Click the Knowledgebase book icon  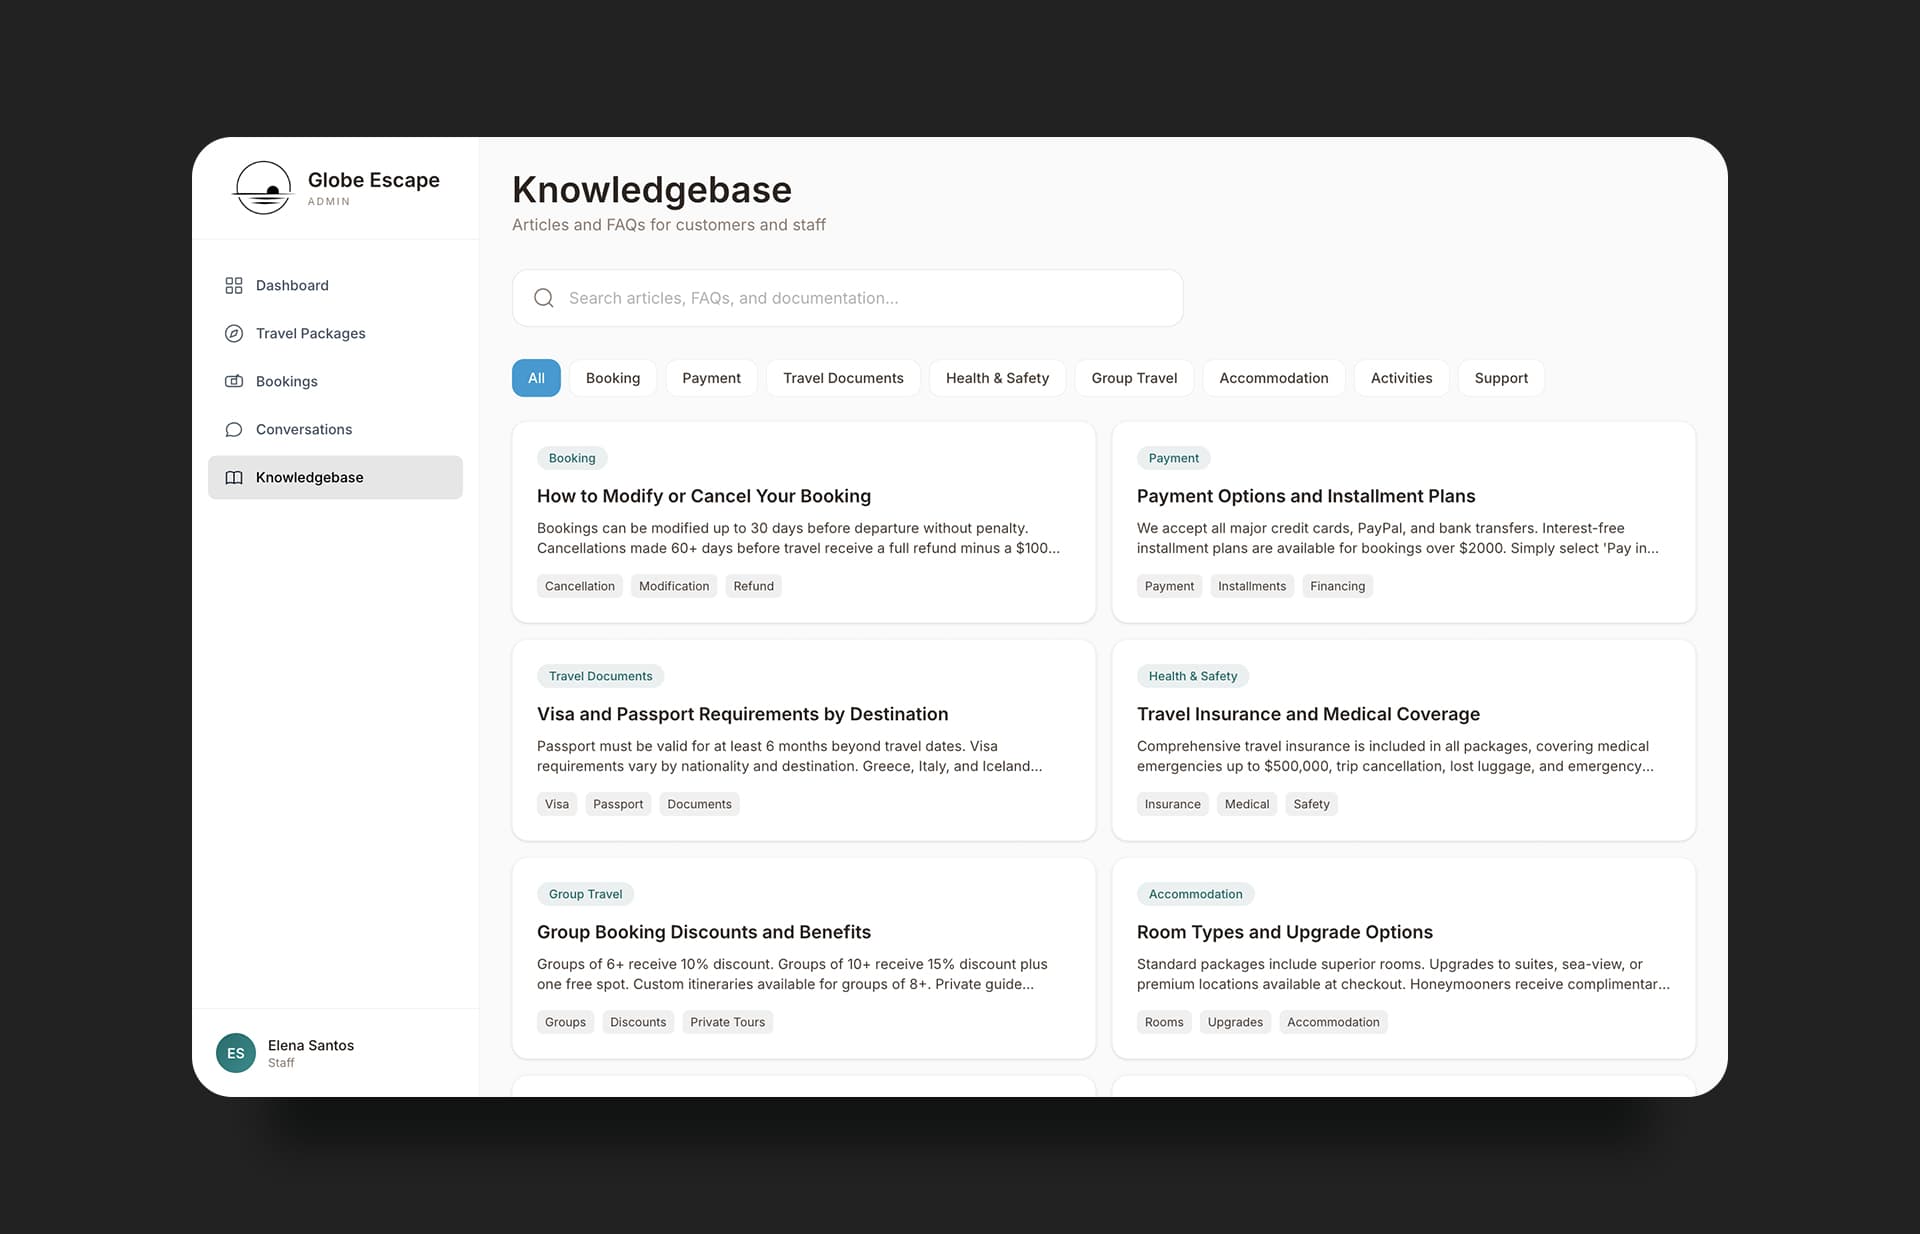[x=234, y=478]
